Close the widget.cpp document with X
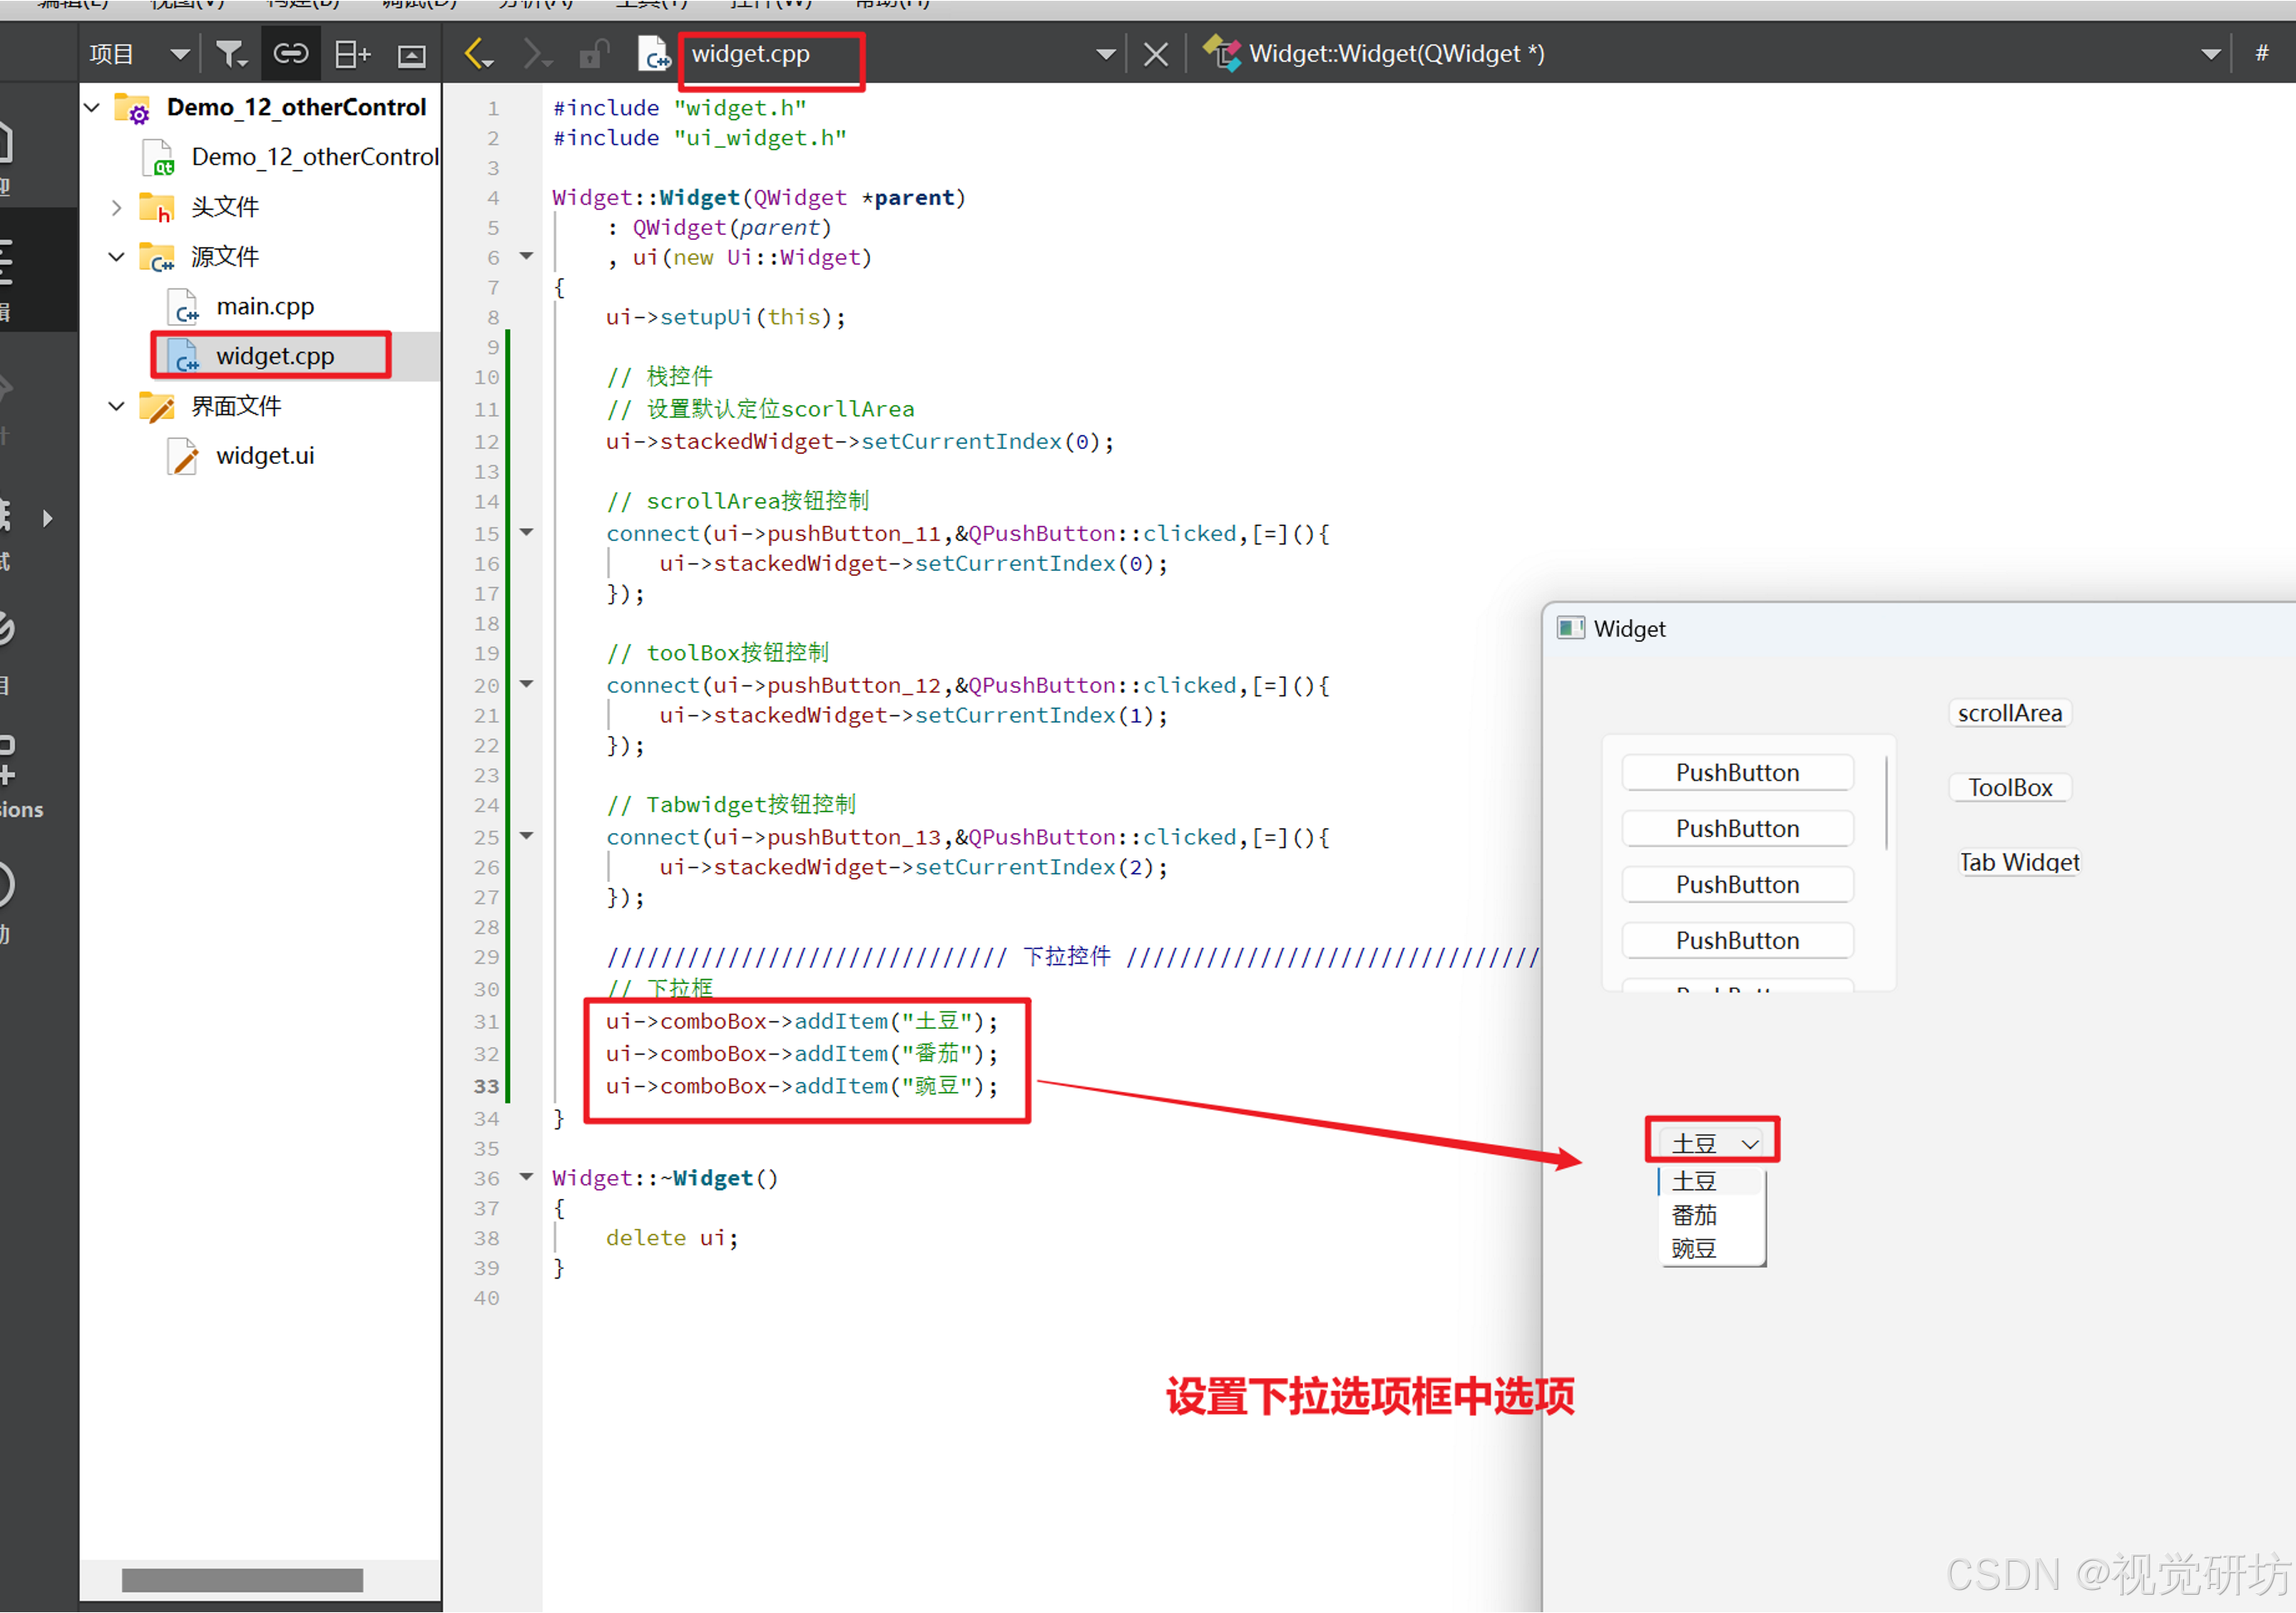The height and width of the screenshot is (1613, 2296). click(x=1156, y=54)
